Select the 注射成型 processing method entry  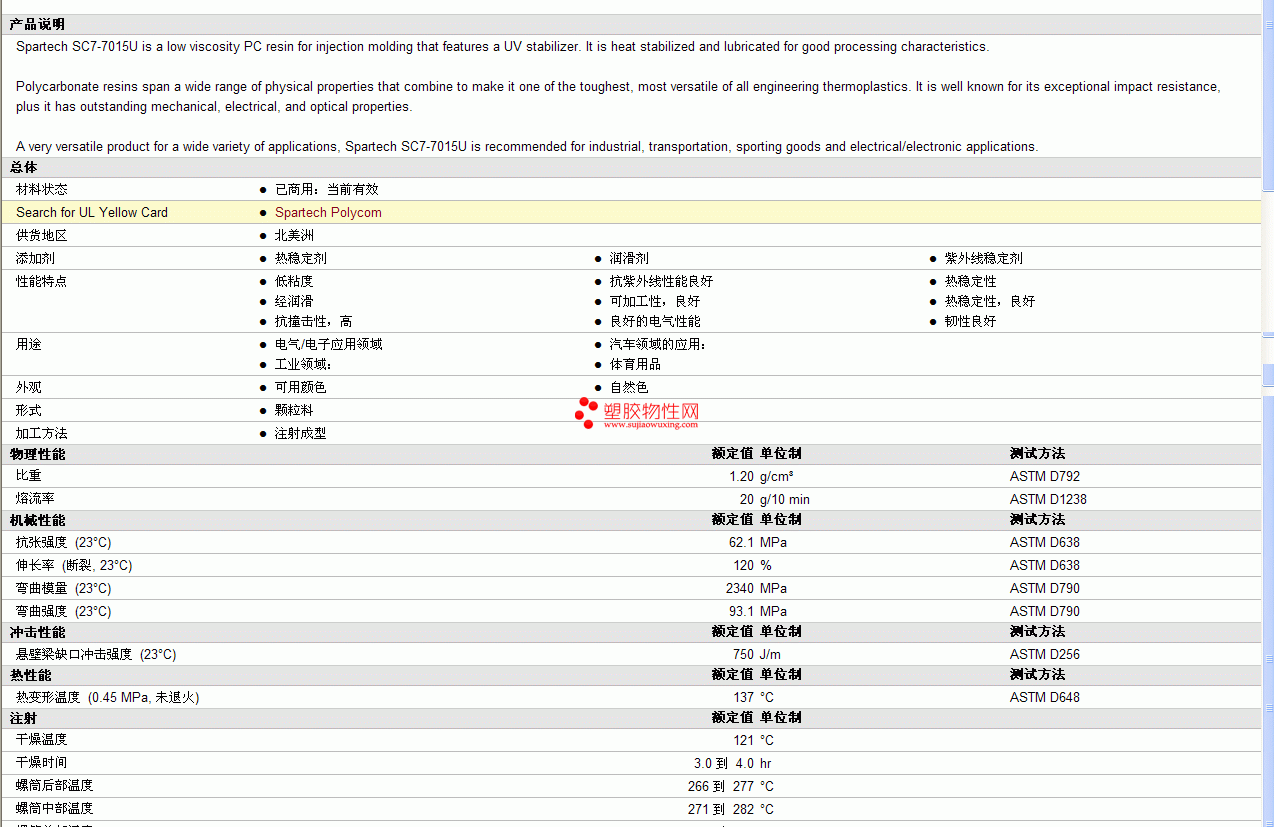click(301, 433)
